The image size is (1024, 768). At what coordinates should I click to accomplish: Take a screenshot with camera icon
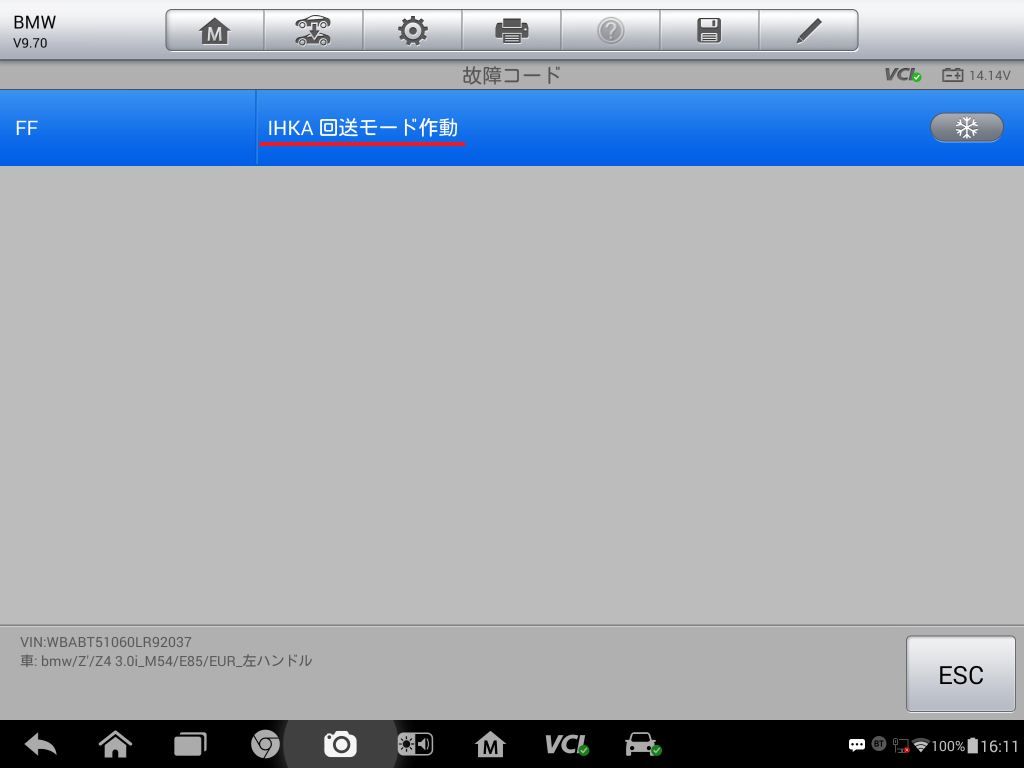click(340, 744)
